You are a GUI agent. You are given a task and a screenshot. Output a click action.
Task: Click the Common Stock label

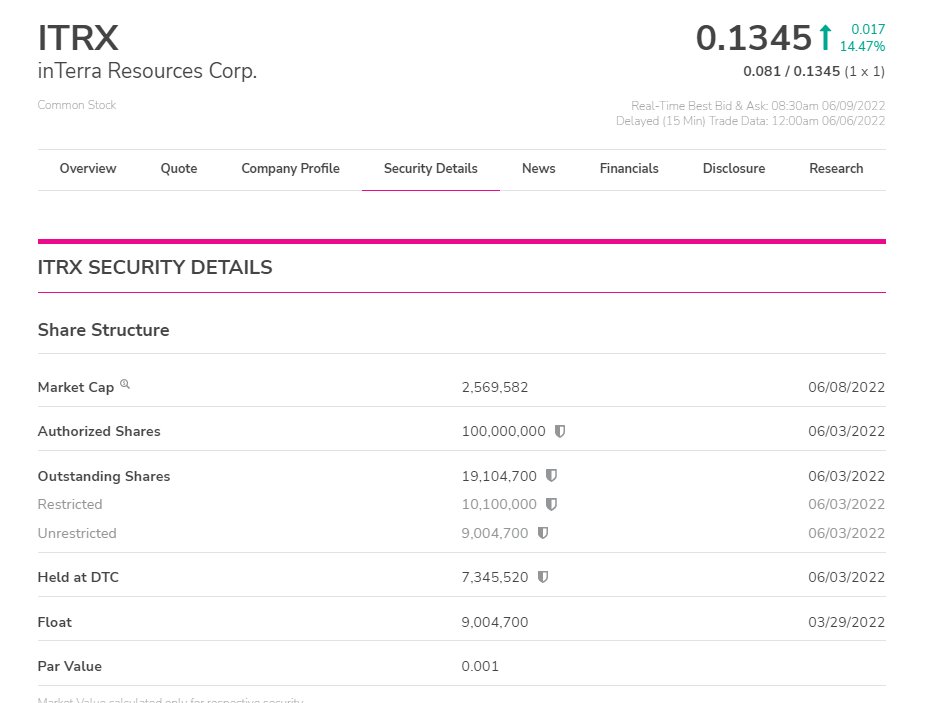click(77, 105)
